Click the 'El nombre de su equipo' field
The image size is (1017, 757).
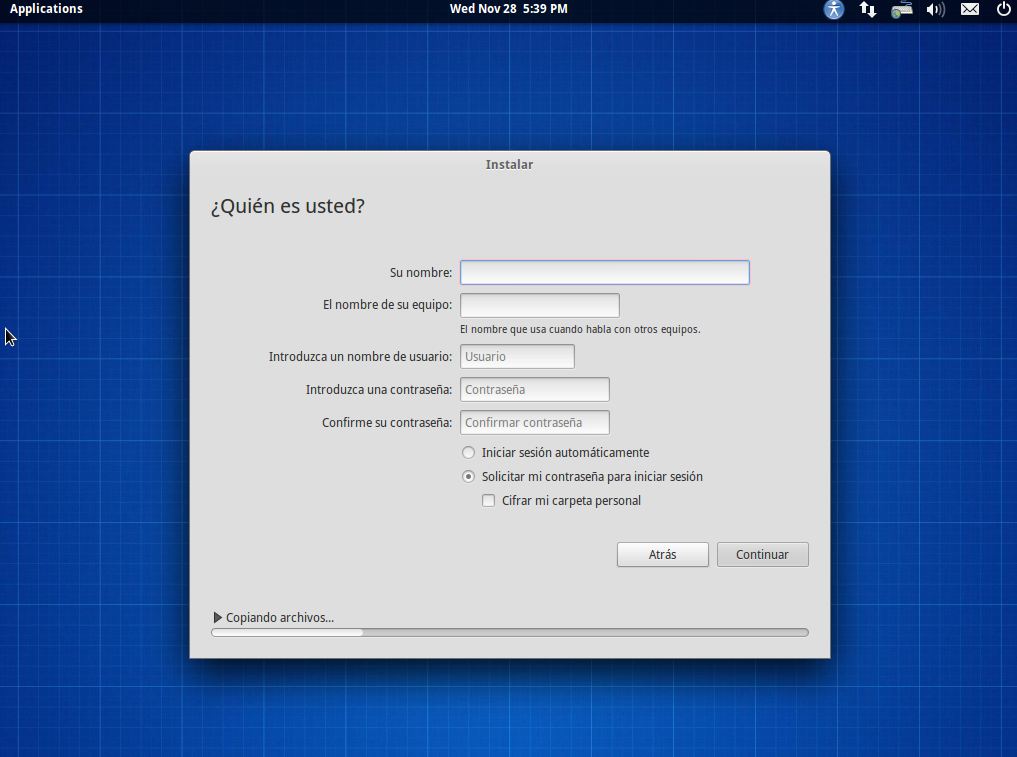point(539,305)
